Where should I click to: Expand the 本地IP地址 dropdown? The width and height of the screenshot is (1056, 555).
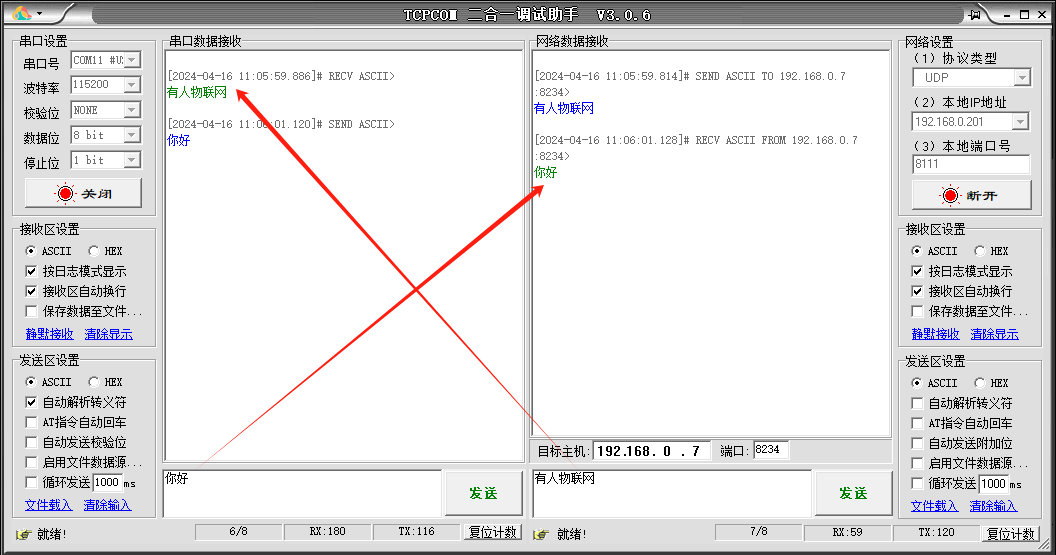(x=1020, y=122)
